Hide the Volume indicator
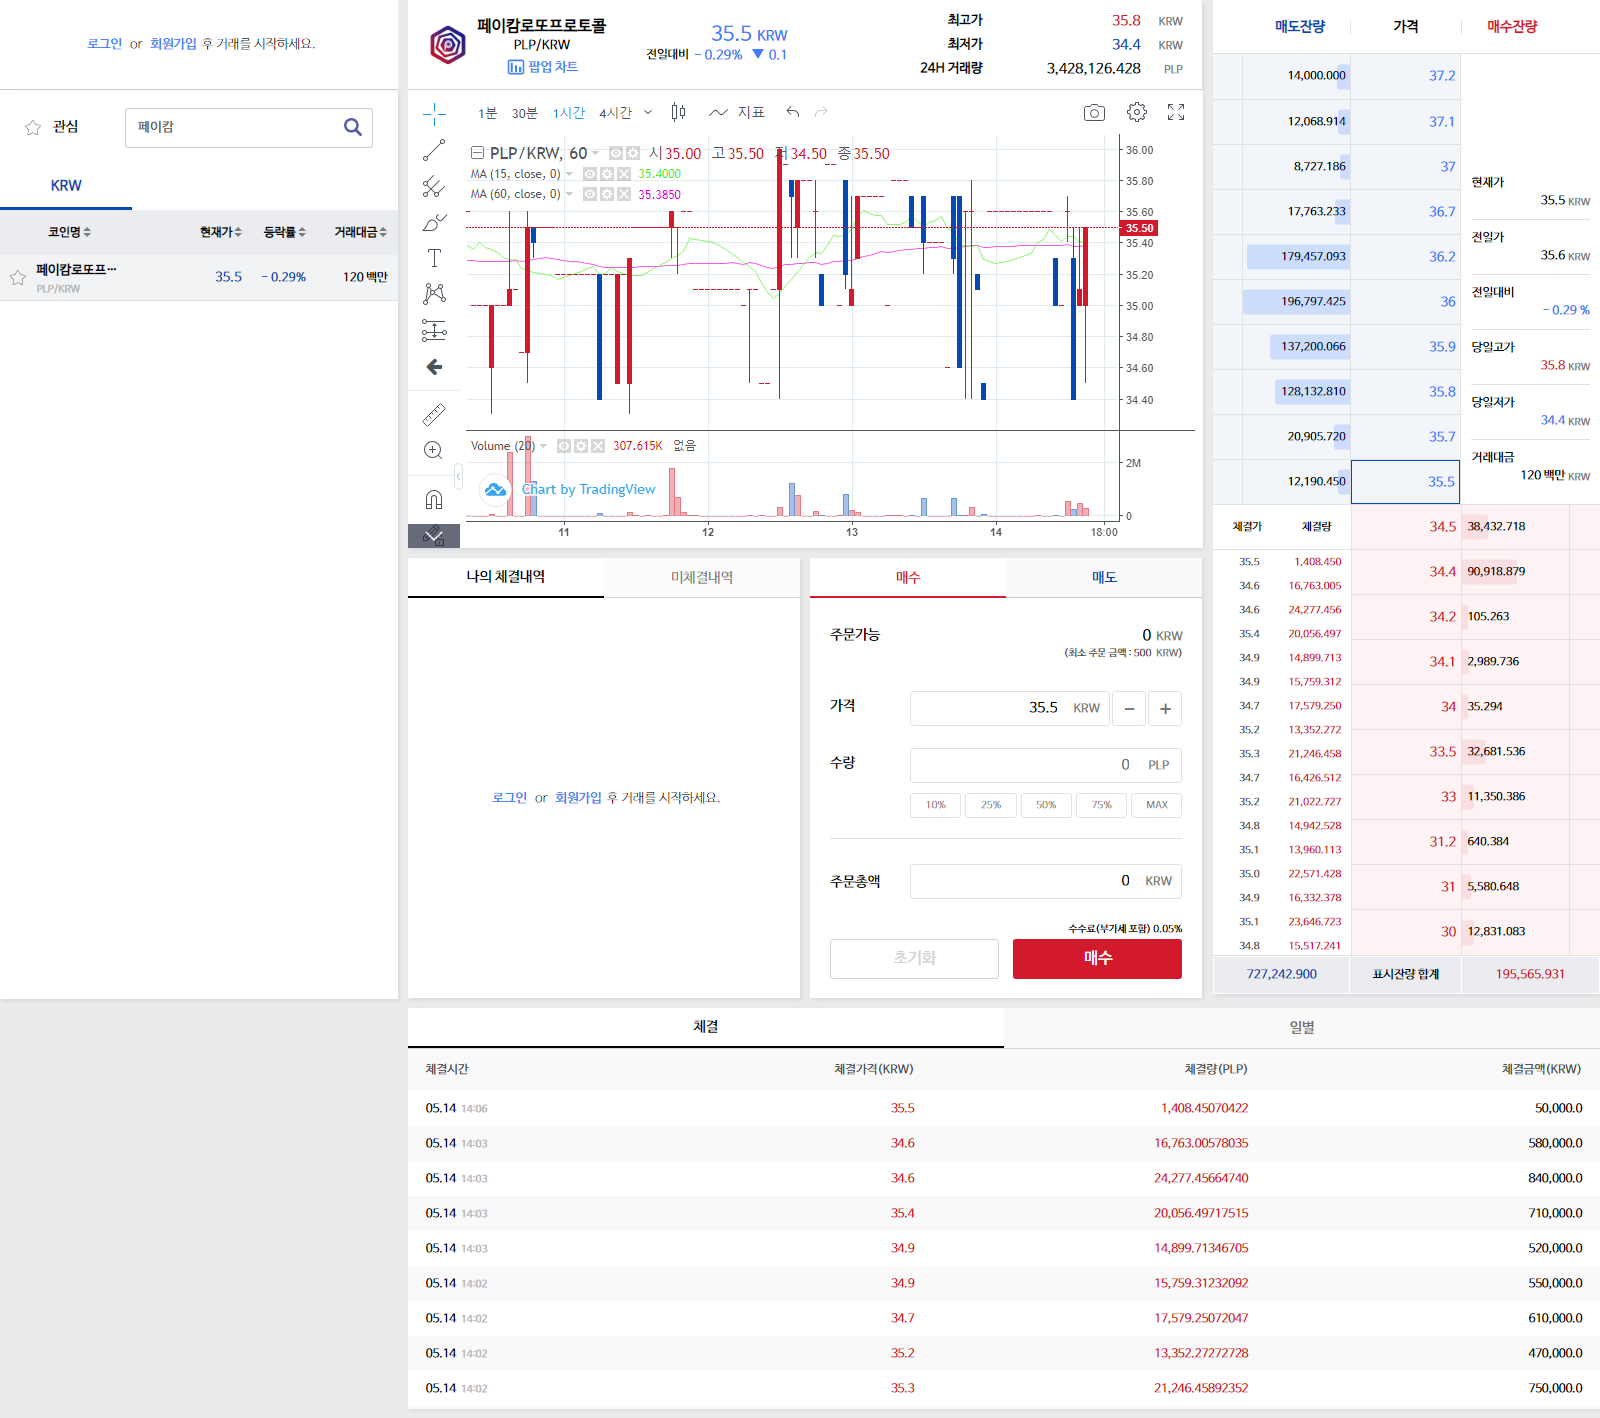The width and height of the screenshot is (1600, 1418). [564, 446]
